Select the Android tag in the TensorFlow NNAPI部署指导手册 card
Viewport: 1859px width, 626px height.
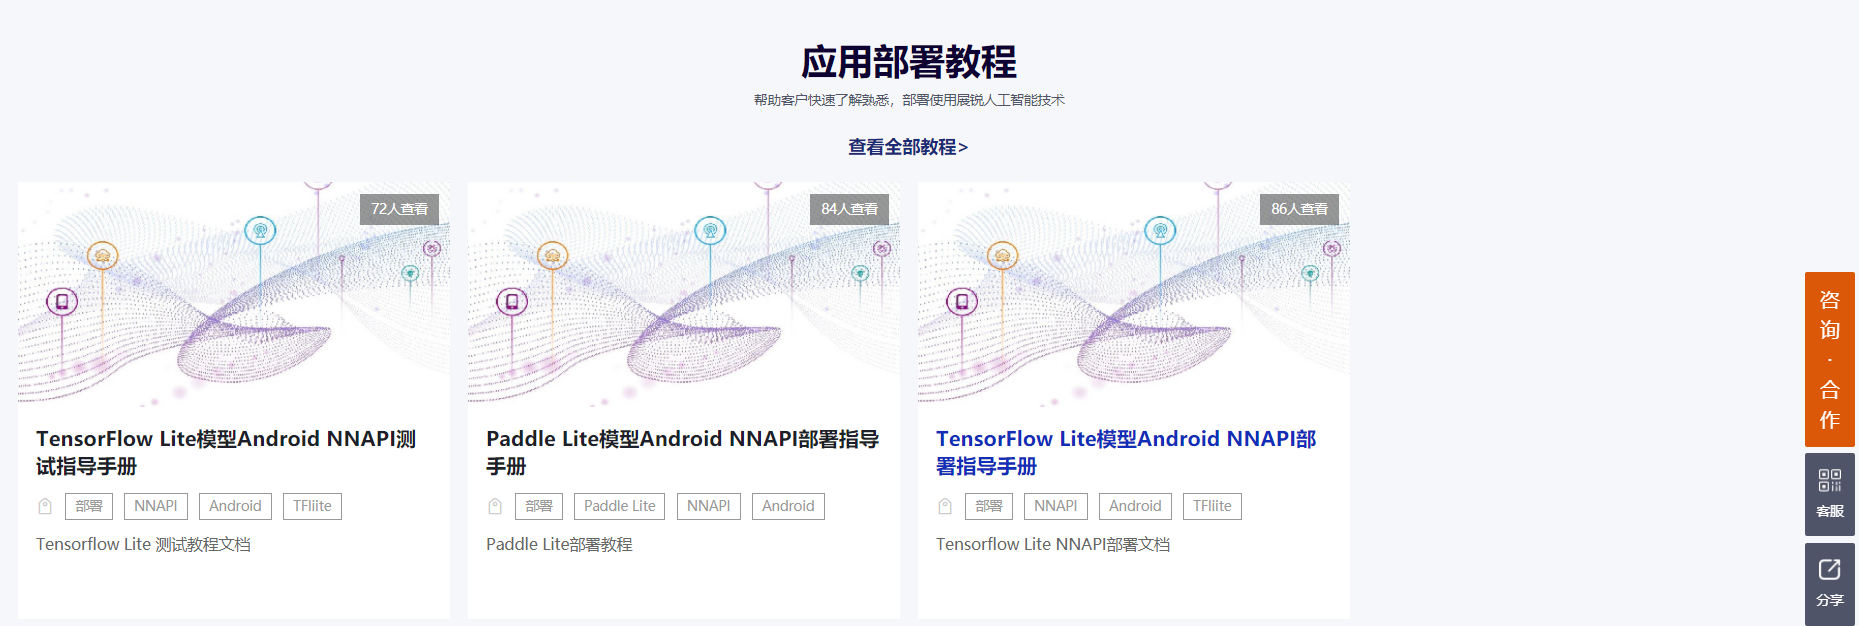click(1135, 506)
